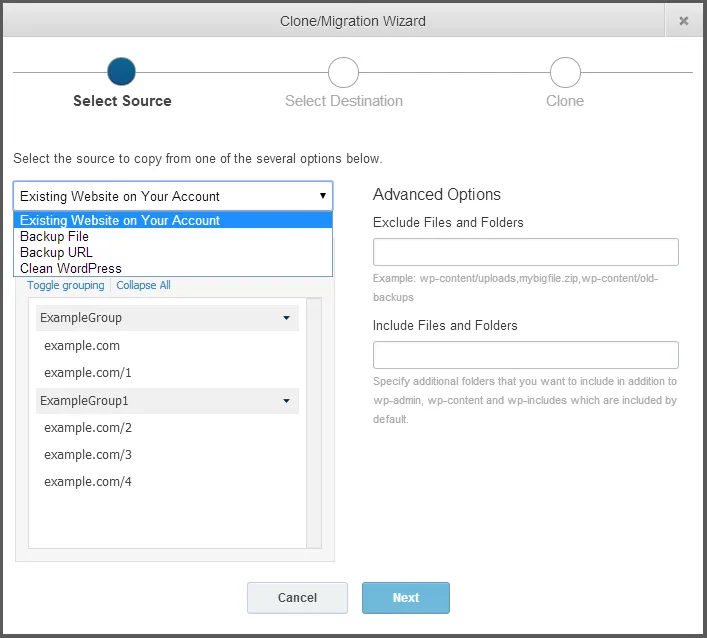Collapse ExampleGroup using its arrow
The width and height of the screenshot is (707, 638).
pos(286,318)
